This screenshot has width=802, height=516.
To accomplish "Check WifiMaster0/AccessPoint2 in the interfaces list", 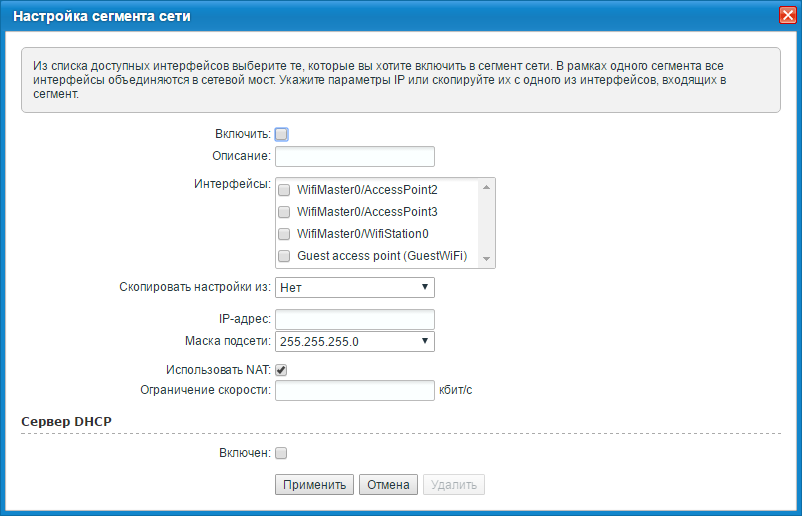I will click(x=284, y=190).
